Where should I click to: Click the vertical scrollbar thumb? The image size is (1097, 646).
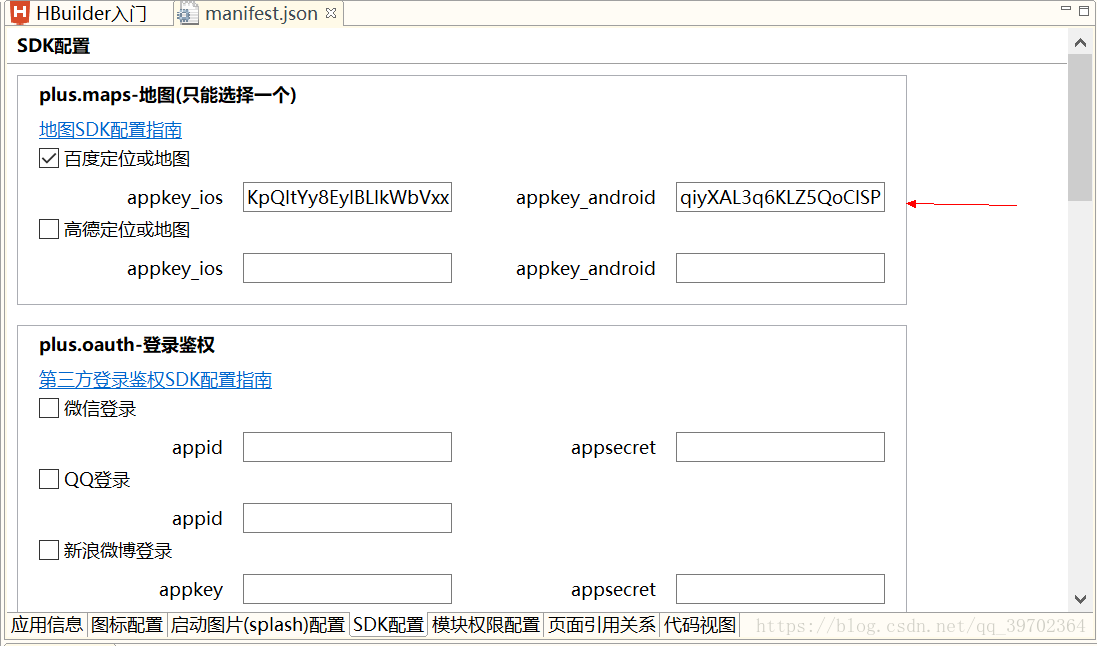(1080, 128)
